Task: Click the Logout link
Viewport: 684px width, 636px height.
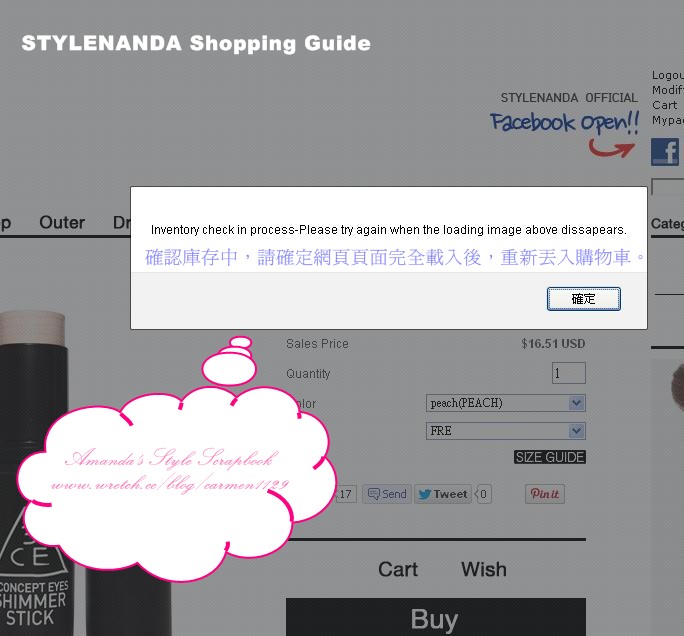Action: [667, 75]
